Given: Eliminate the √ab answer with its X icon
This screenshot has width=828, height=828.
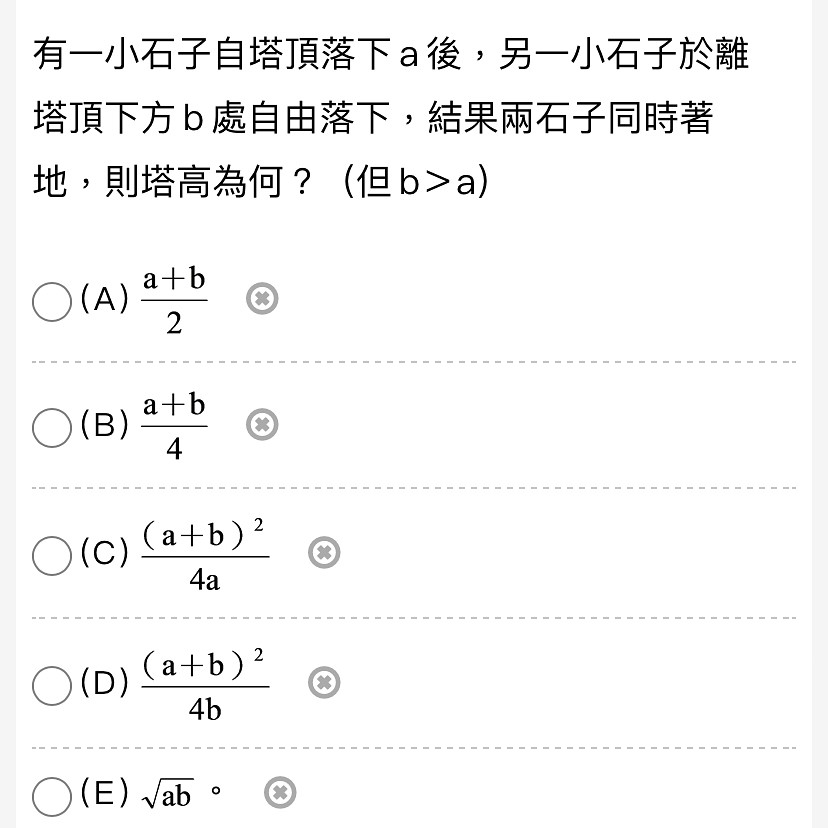Looking at the screenshot, I should 280,793.
